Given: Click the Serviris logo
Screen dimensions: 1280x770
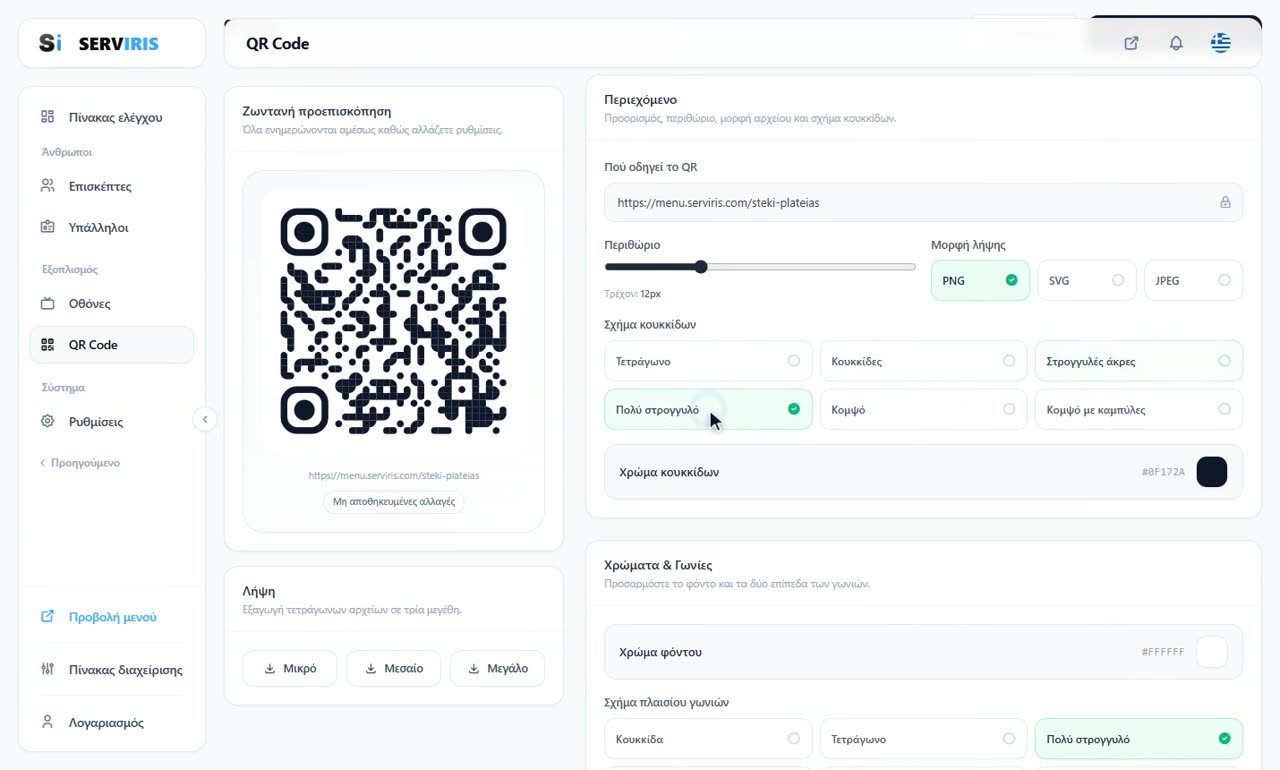Looking at the screenshot, I should pos(98,43).
